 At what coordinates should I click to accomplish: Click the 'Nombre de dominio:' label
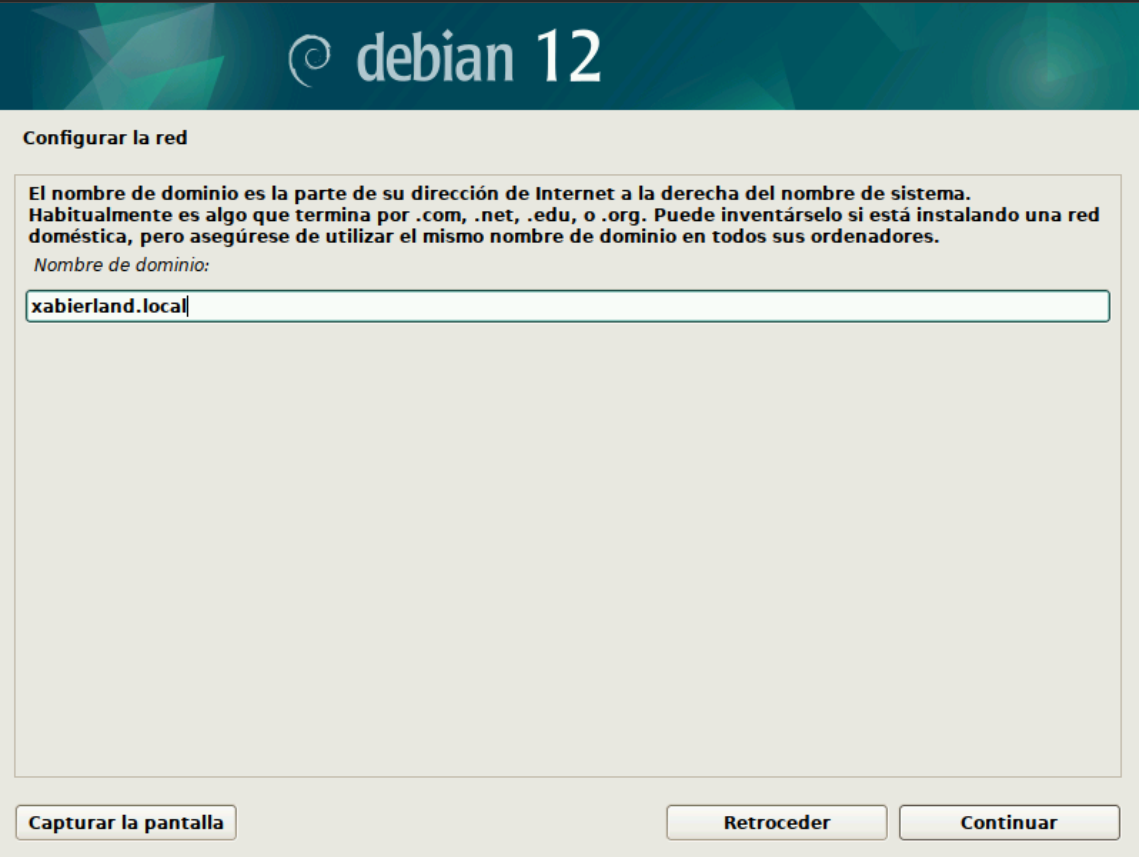[x=121, y=265]
